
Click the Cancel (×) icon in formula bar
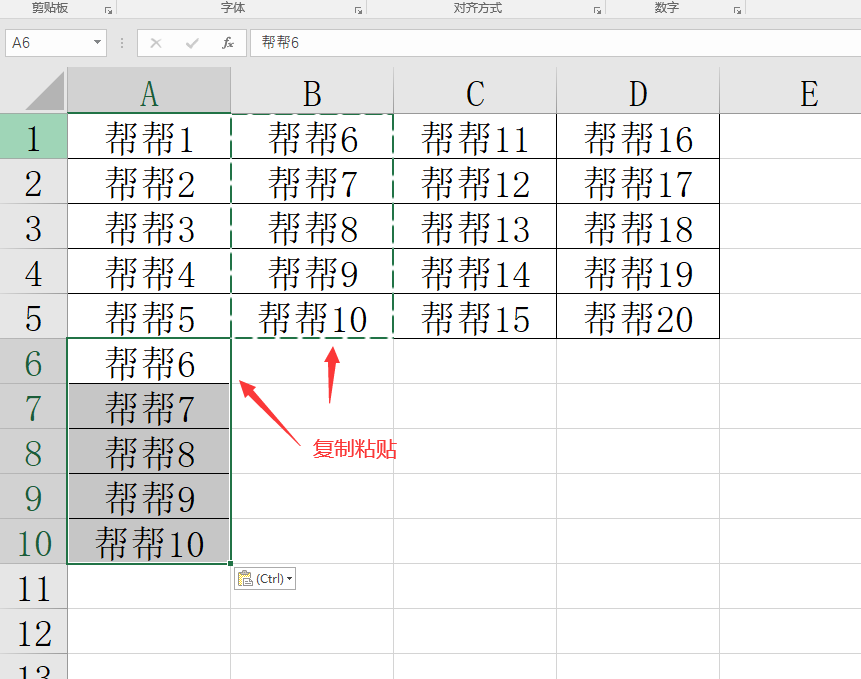click(x=156, y=43)
